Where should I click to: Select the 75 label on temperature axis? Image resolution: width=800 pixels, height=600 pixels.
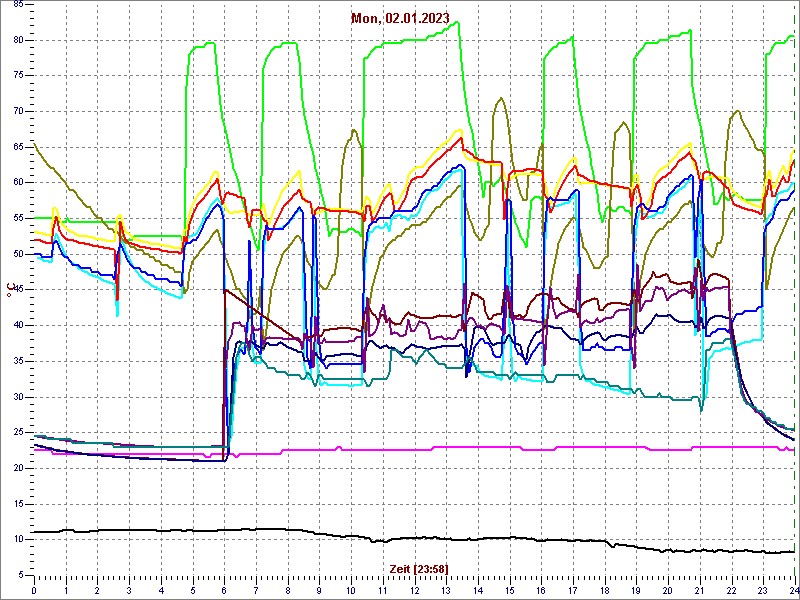point(17,76)
